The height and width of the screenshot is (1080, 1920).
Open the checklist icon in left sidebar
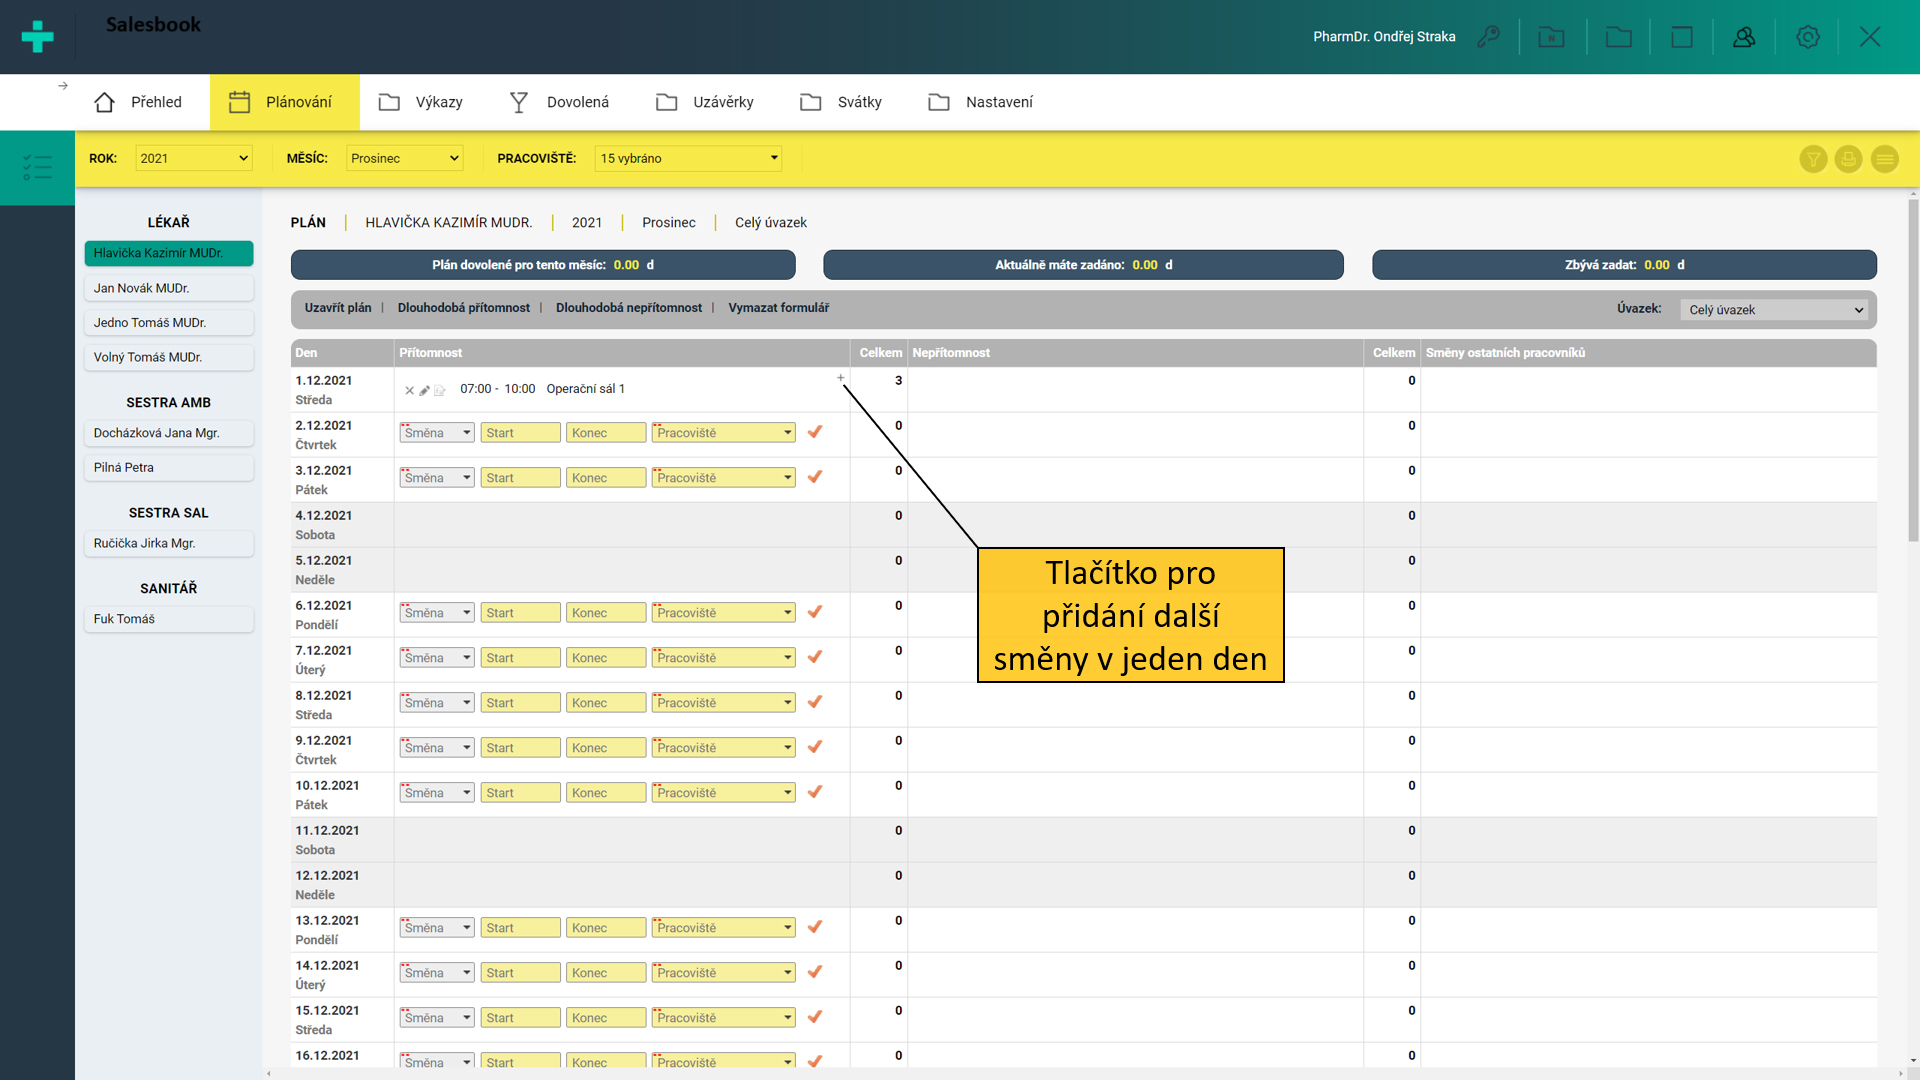(x=37, y=167)
